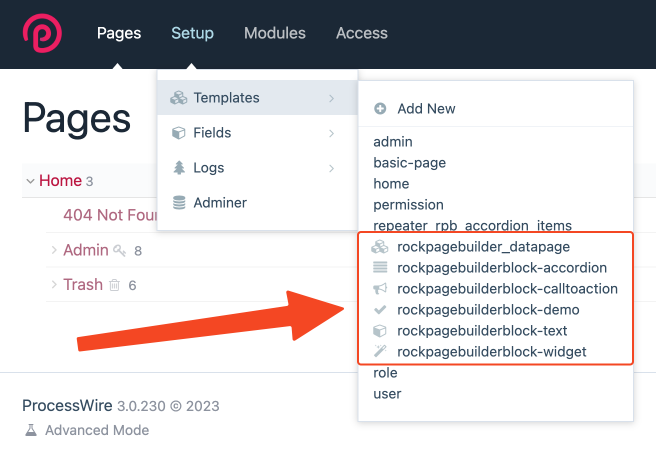Click the Add New plus icon
This screenshot has height=464, width=656.
click(380, 109)
